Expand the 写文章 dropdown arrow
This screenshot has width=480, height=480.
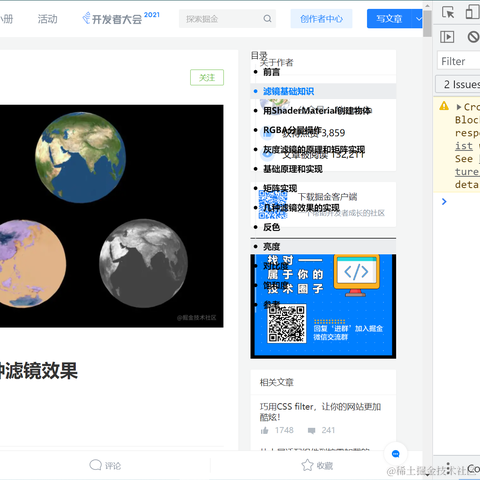click(418, 19)
